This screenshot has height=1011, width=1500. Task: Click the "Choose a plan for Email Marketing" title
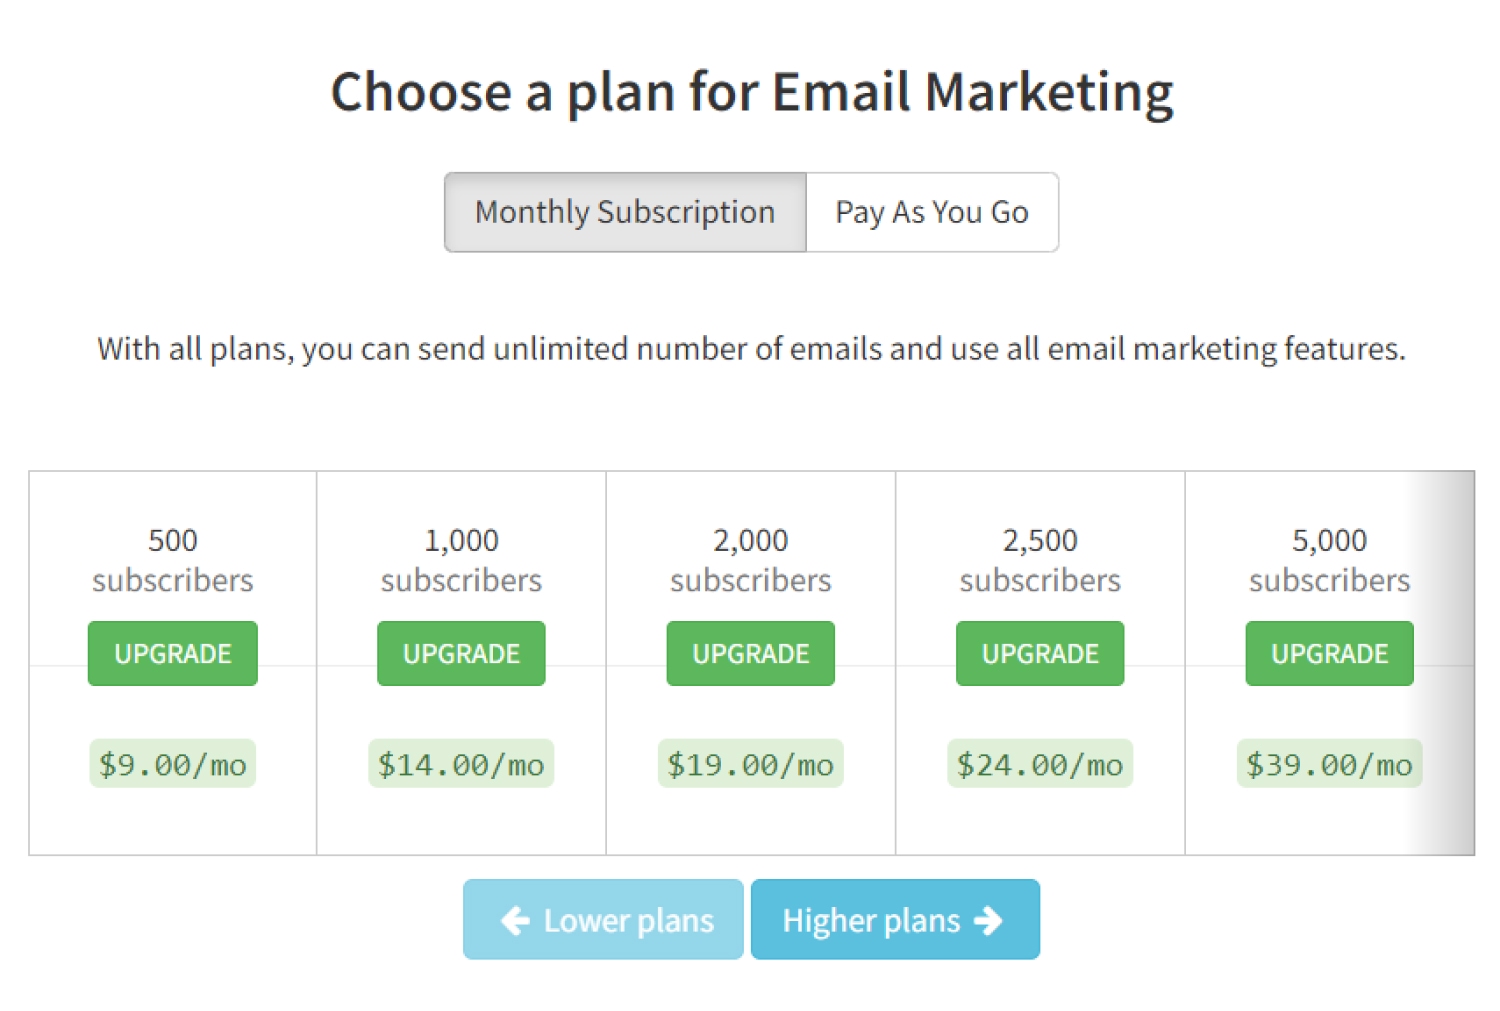[752, 92]
